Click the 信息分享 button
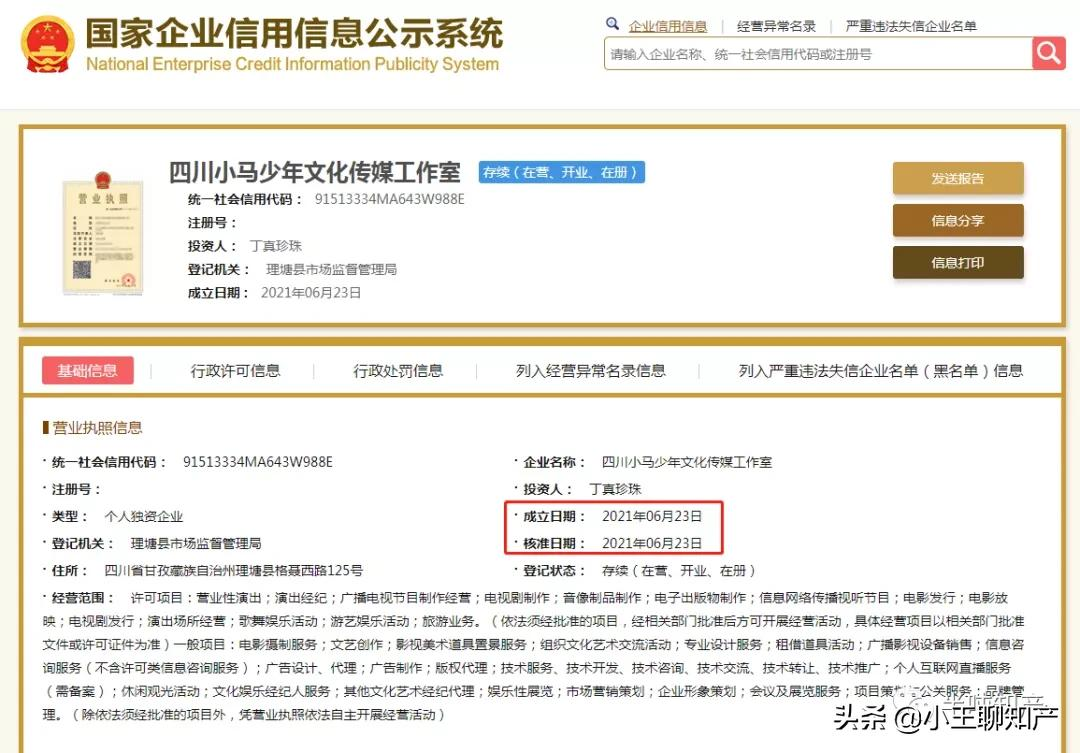The image size is (1080, 753). (958, 220)
